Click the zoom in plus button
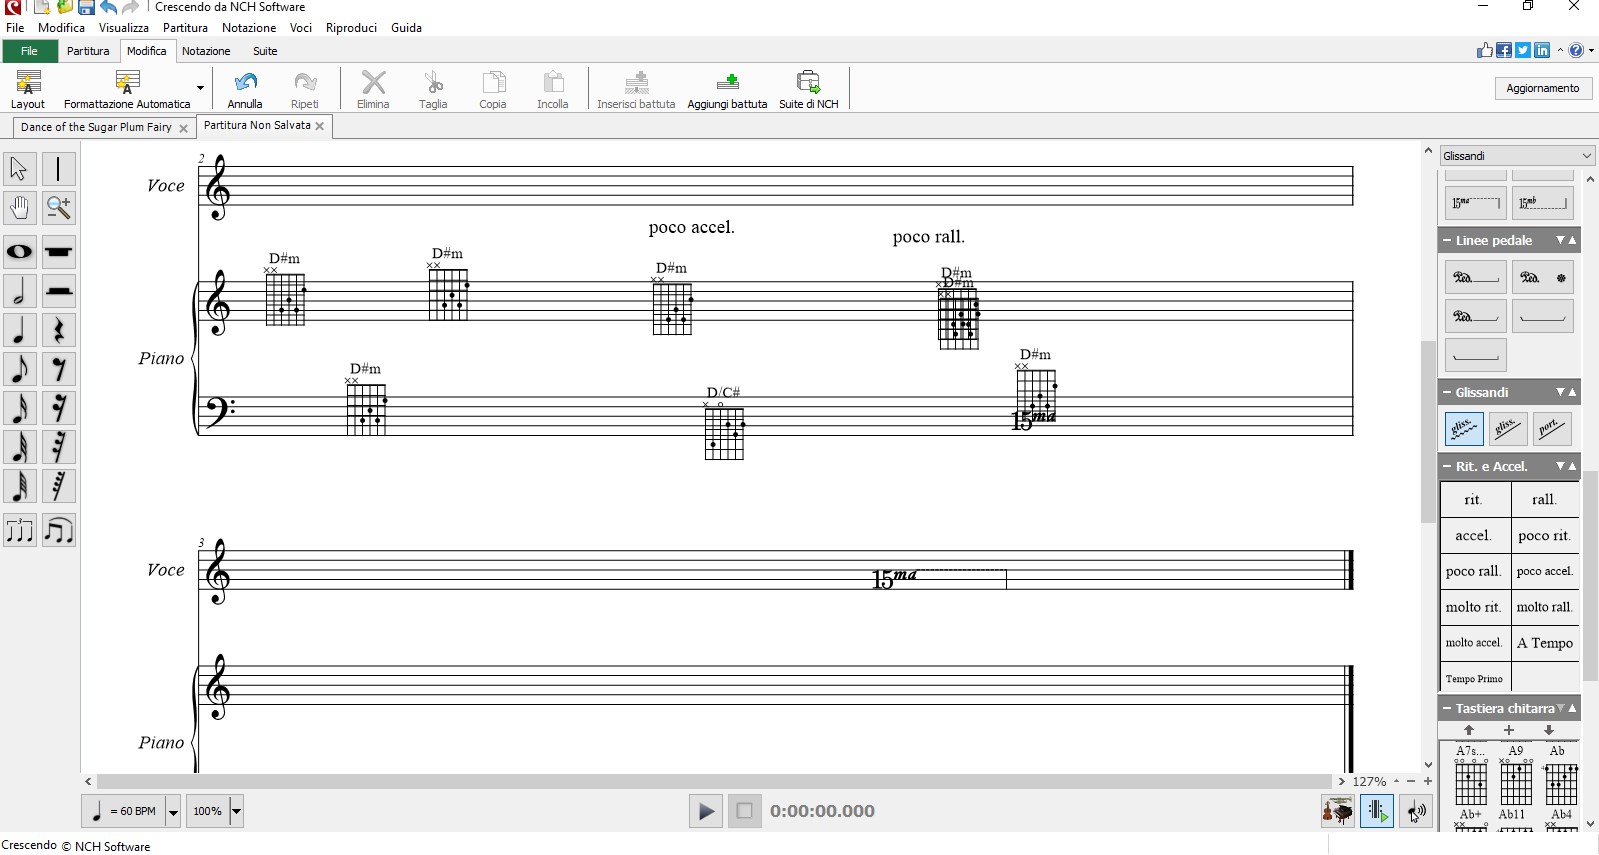This screenshot has height=855, width=1599. click(x=1428, y=781)
